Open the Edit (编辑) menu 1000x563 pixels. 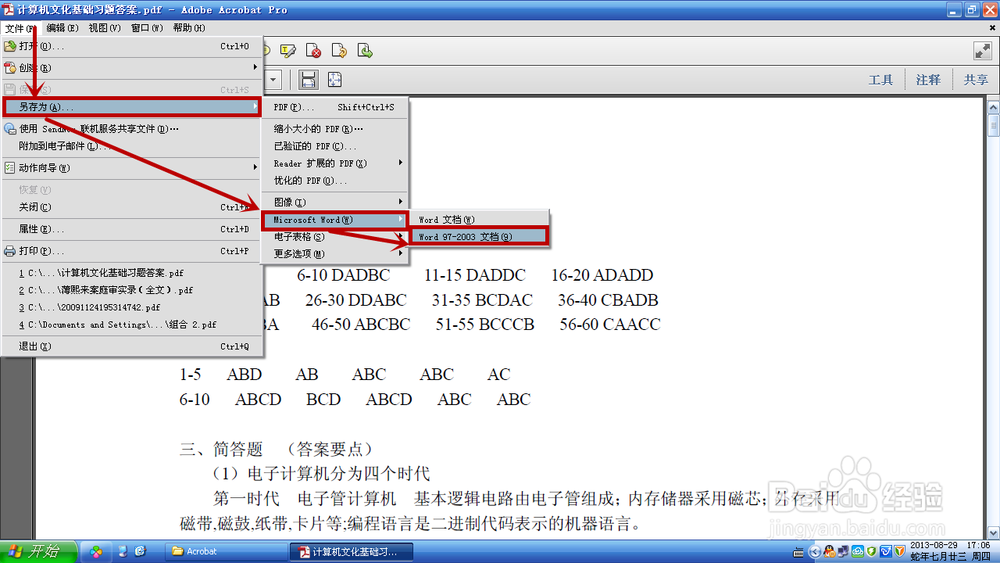[x=62, y=28]
